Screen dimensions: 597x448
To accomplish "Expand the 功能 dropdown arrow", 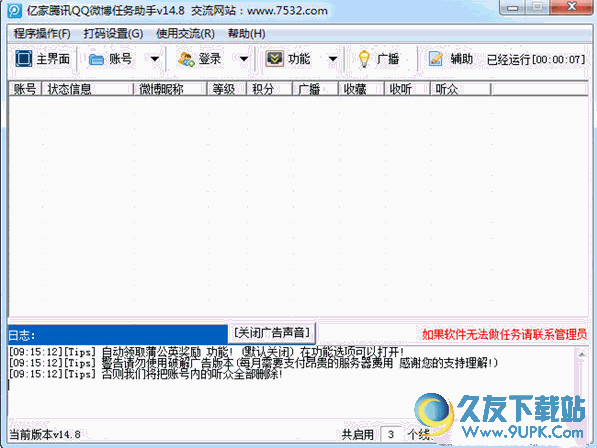I will (333, 59).
